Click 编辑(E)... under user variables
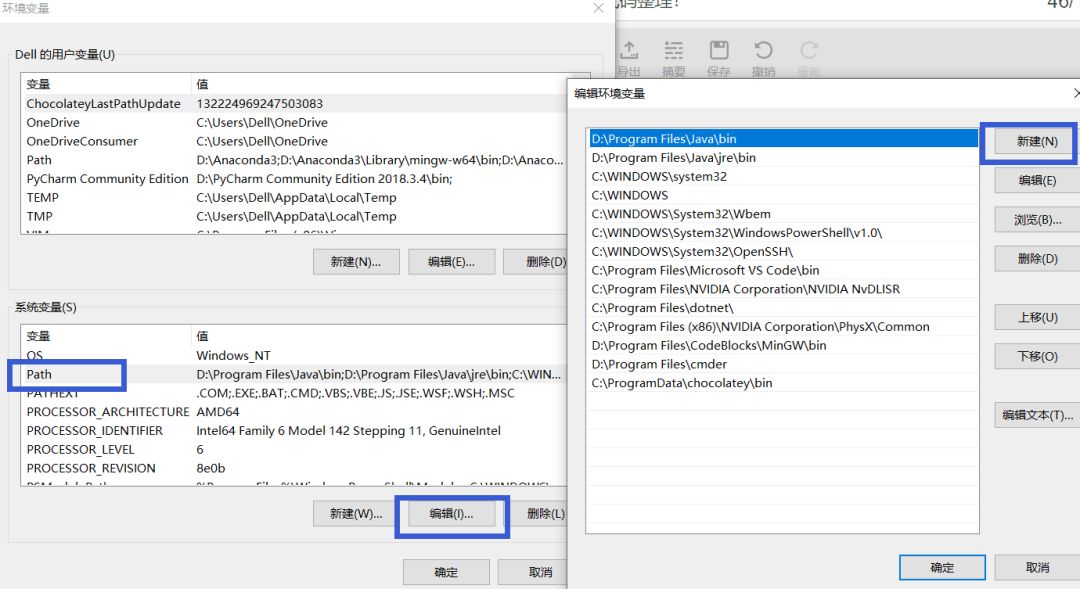1080x589 pixels. pyautogui.click(x=451, y=262)
